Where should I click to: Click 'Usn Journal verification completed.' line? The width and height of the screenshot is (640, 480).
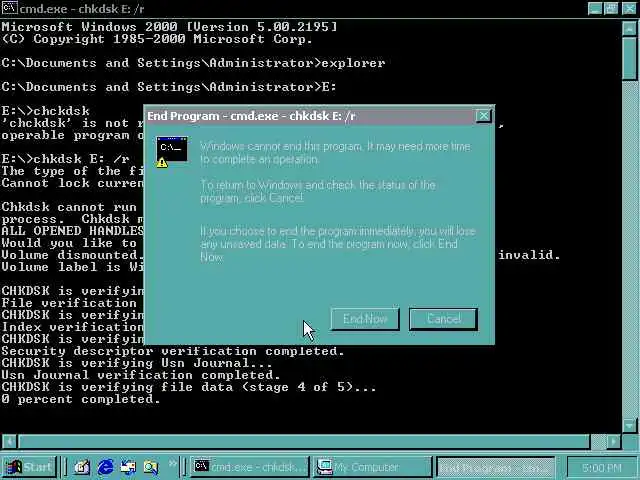coord(141,375)
